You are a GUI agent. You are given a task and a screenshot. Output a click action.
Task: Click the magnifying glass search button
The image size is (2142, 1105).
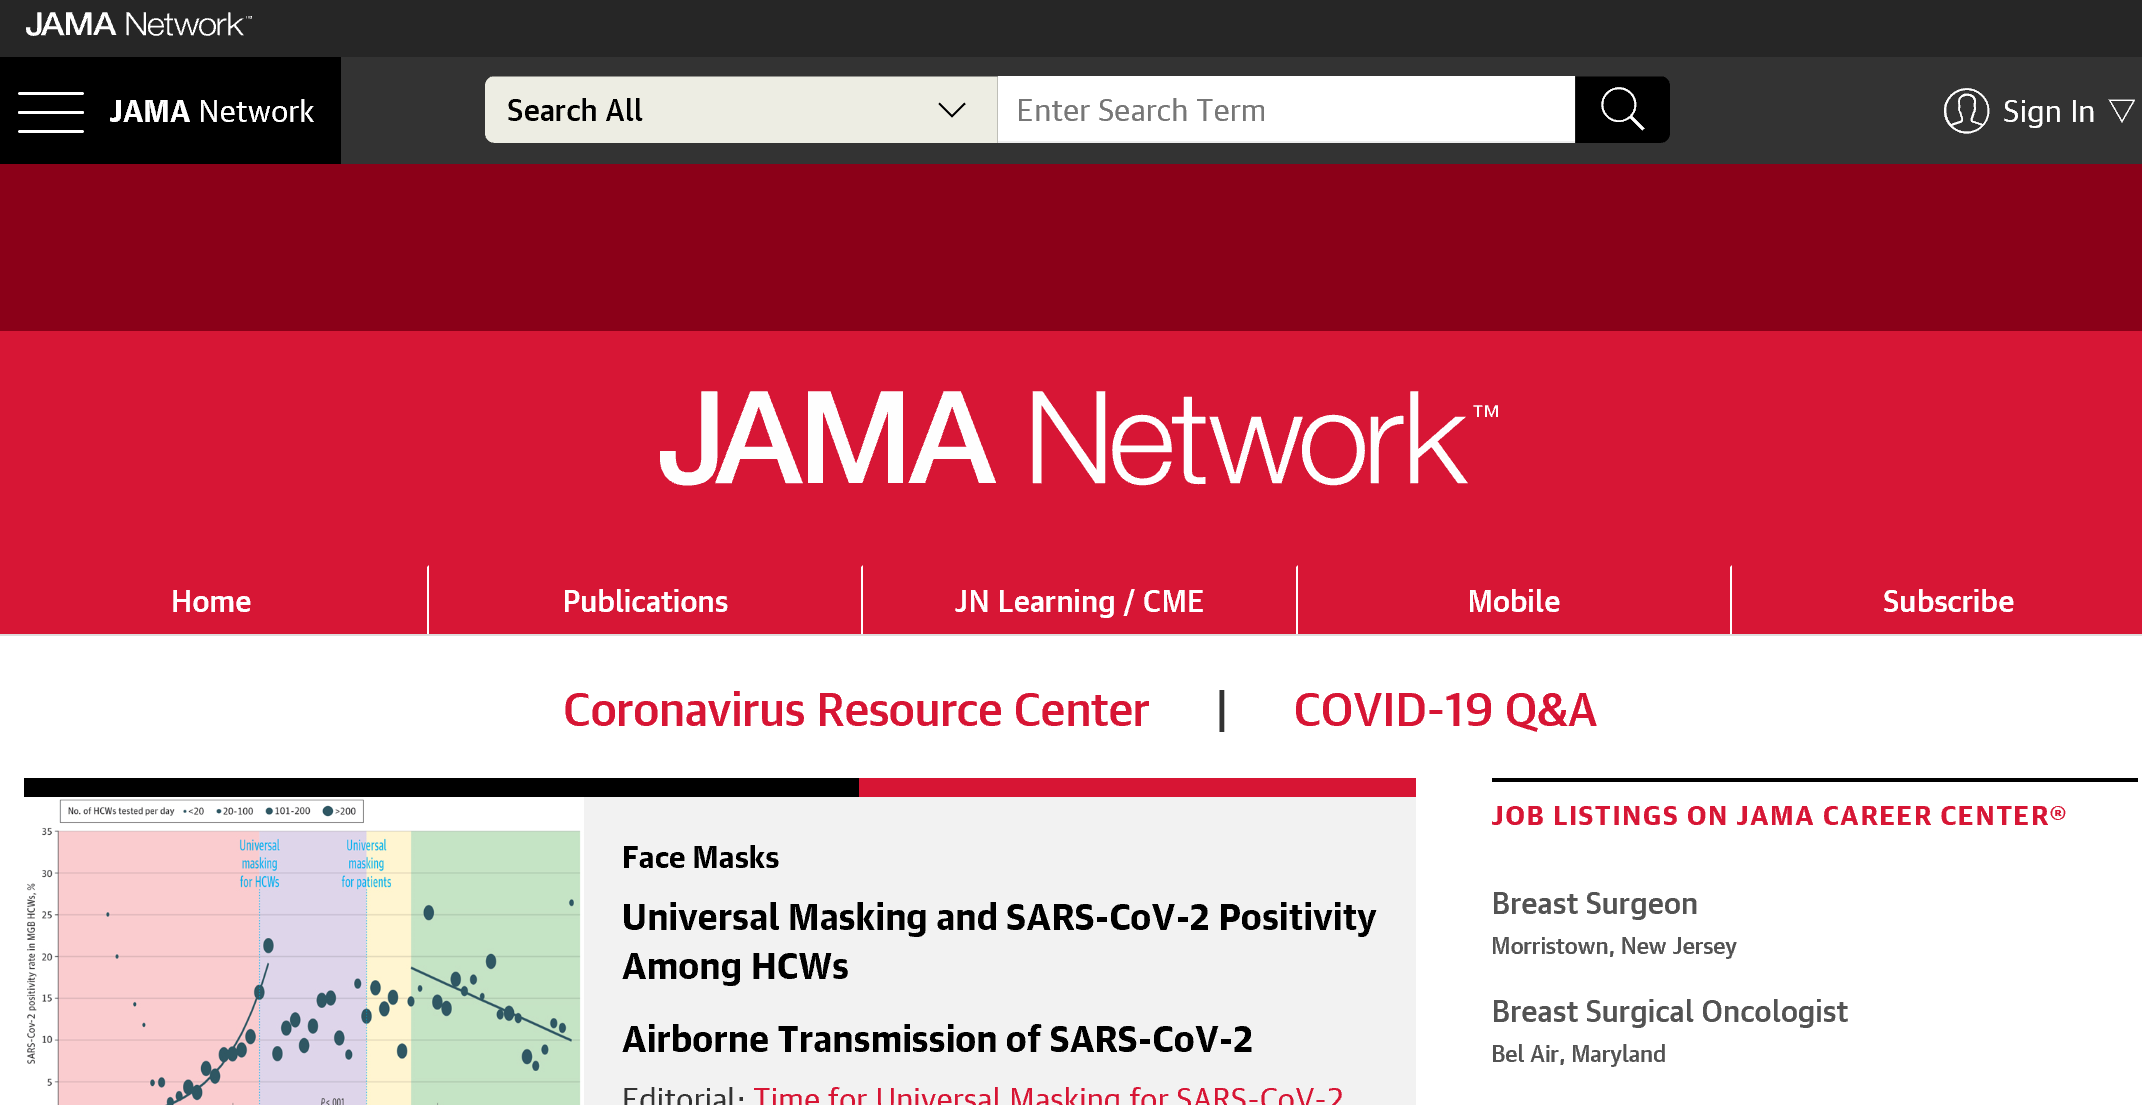tap(1622, 110)
